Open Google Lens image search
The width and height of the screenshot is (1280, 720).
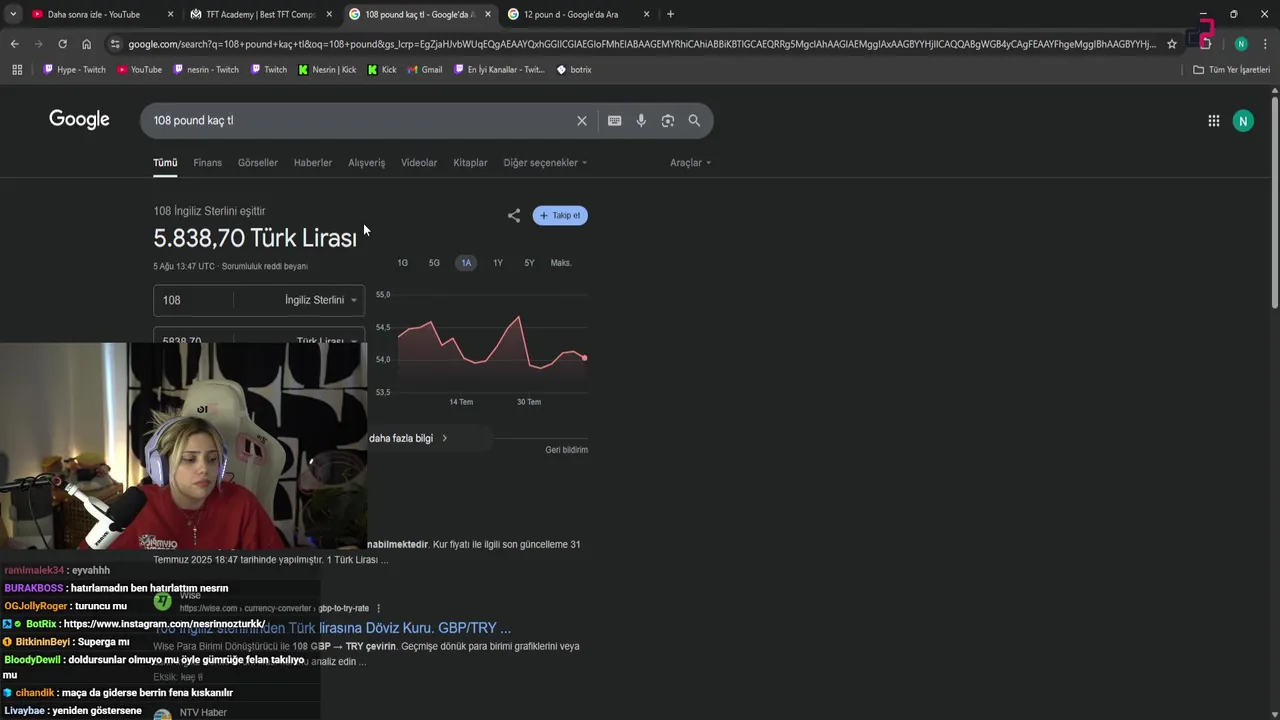[x=668, y=121]
